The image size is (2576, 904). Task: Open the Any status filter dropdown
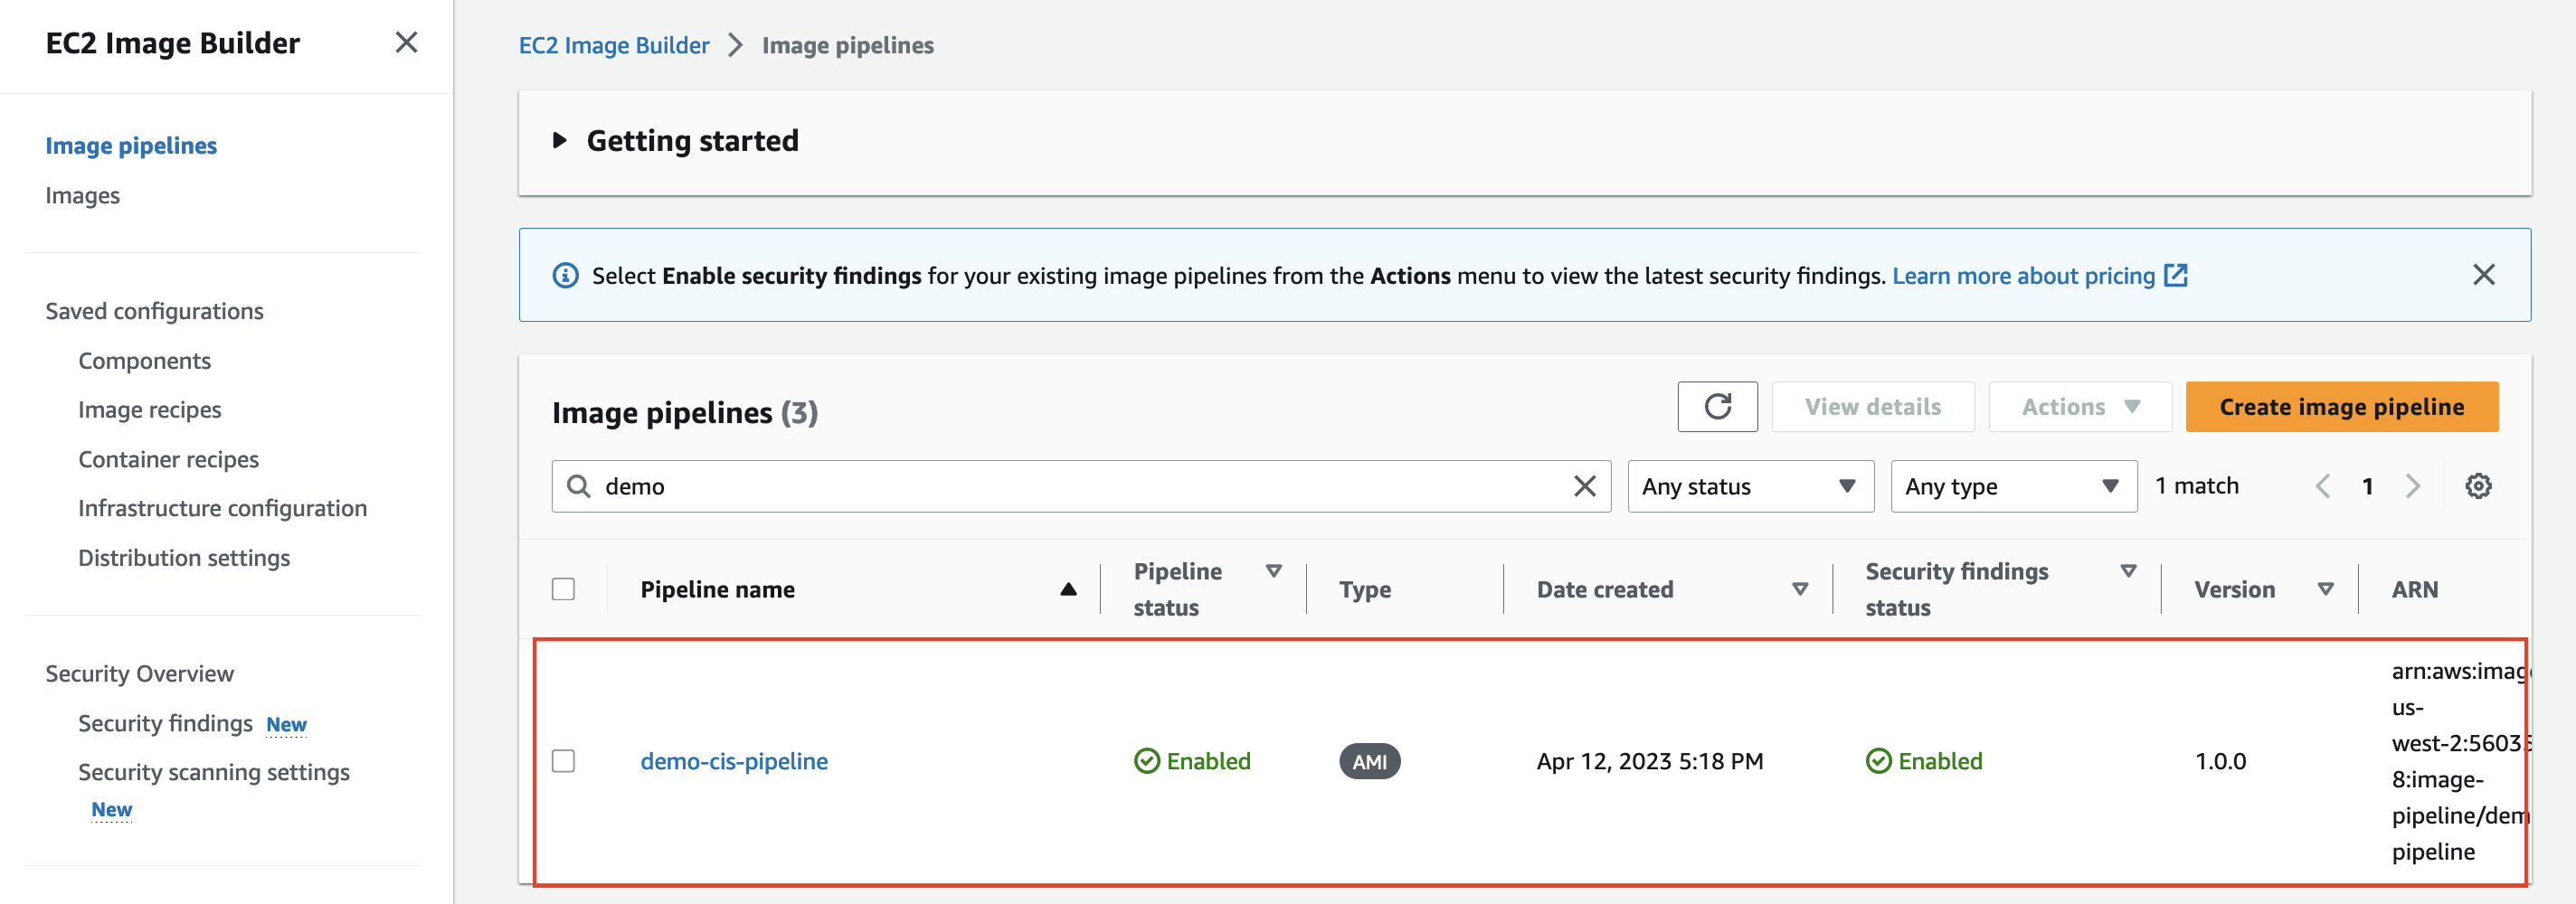tap(1750, 486)
